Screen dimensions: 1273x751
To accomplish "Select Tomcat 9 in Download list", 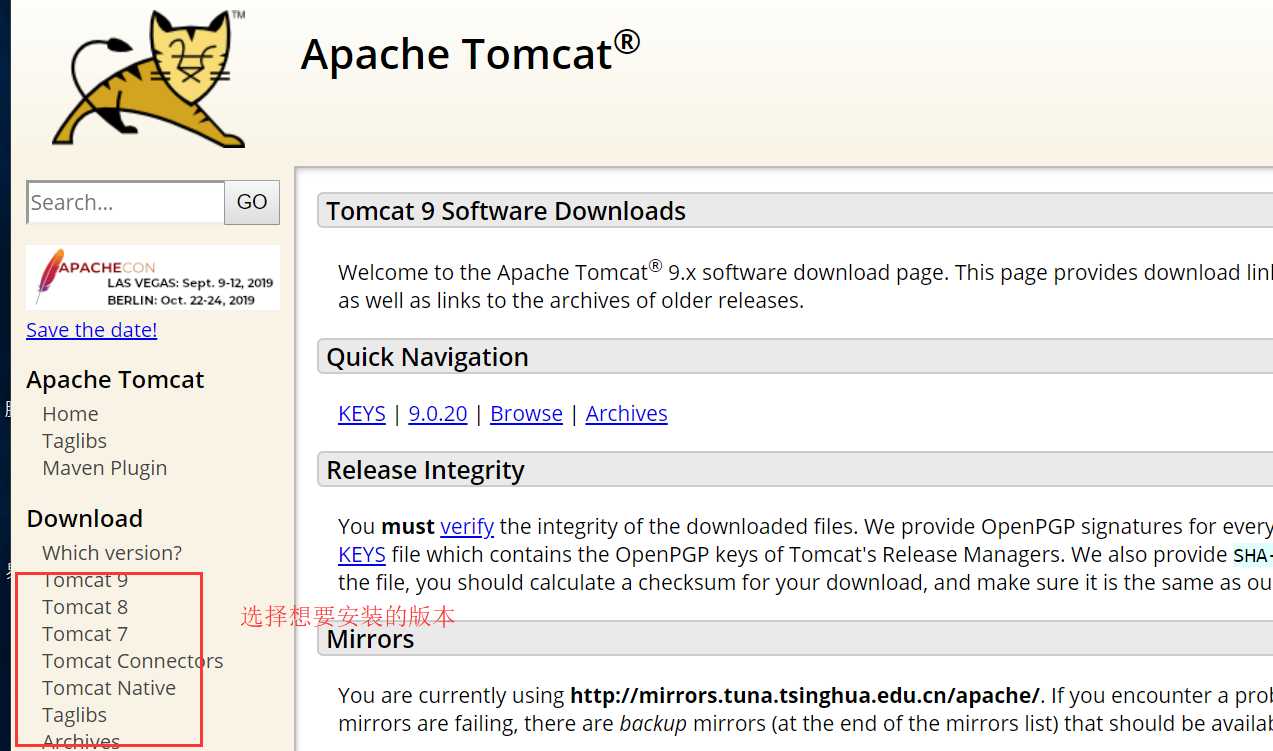I will pos(85,580).
